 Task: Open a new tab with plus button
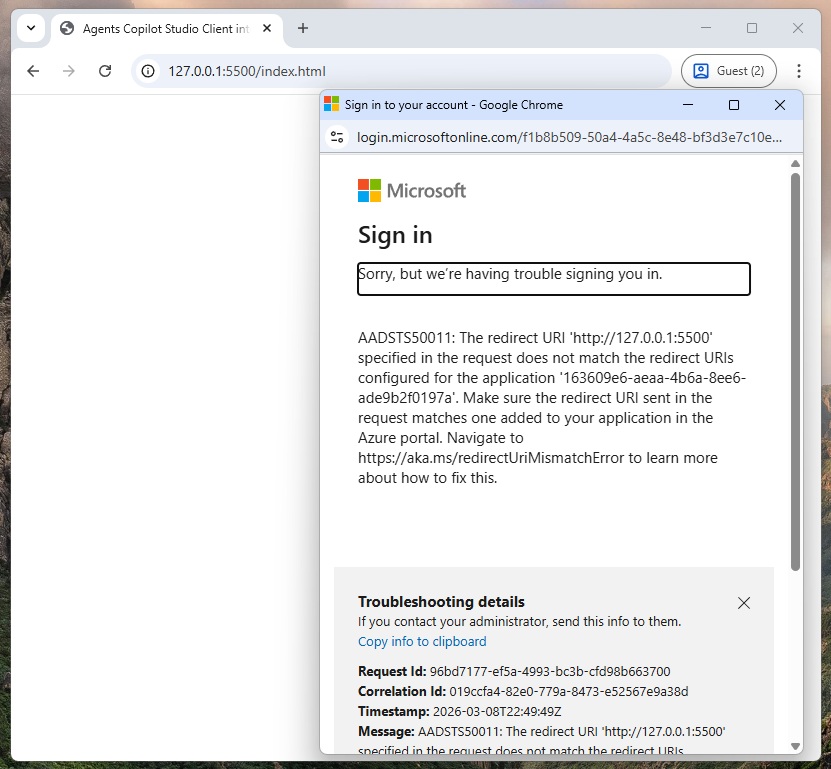click(x=303, y=28)
